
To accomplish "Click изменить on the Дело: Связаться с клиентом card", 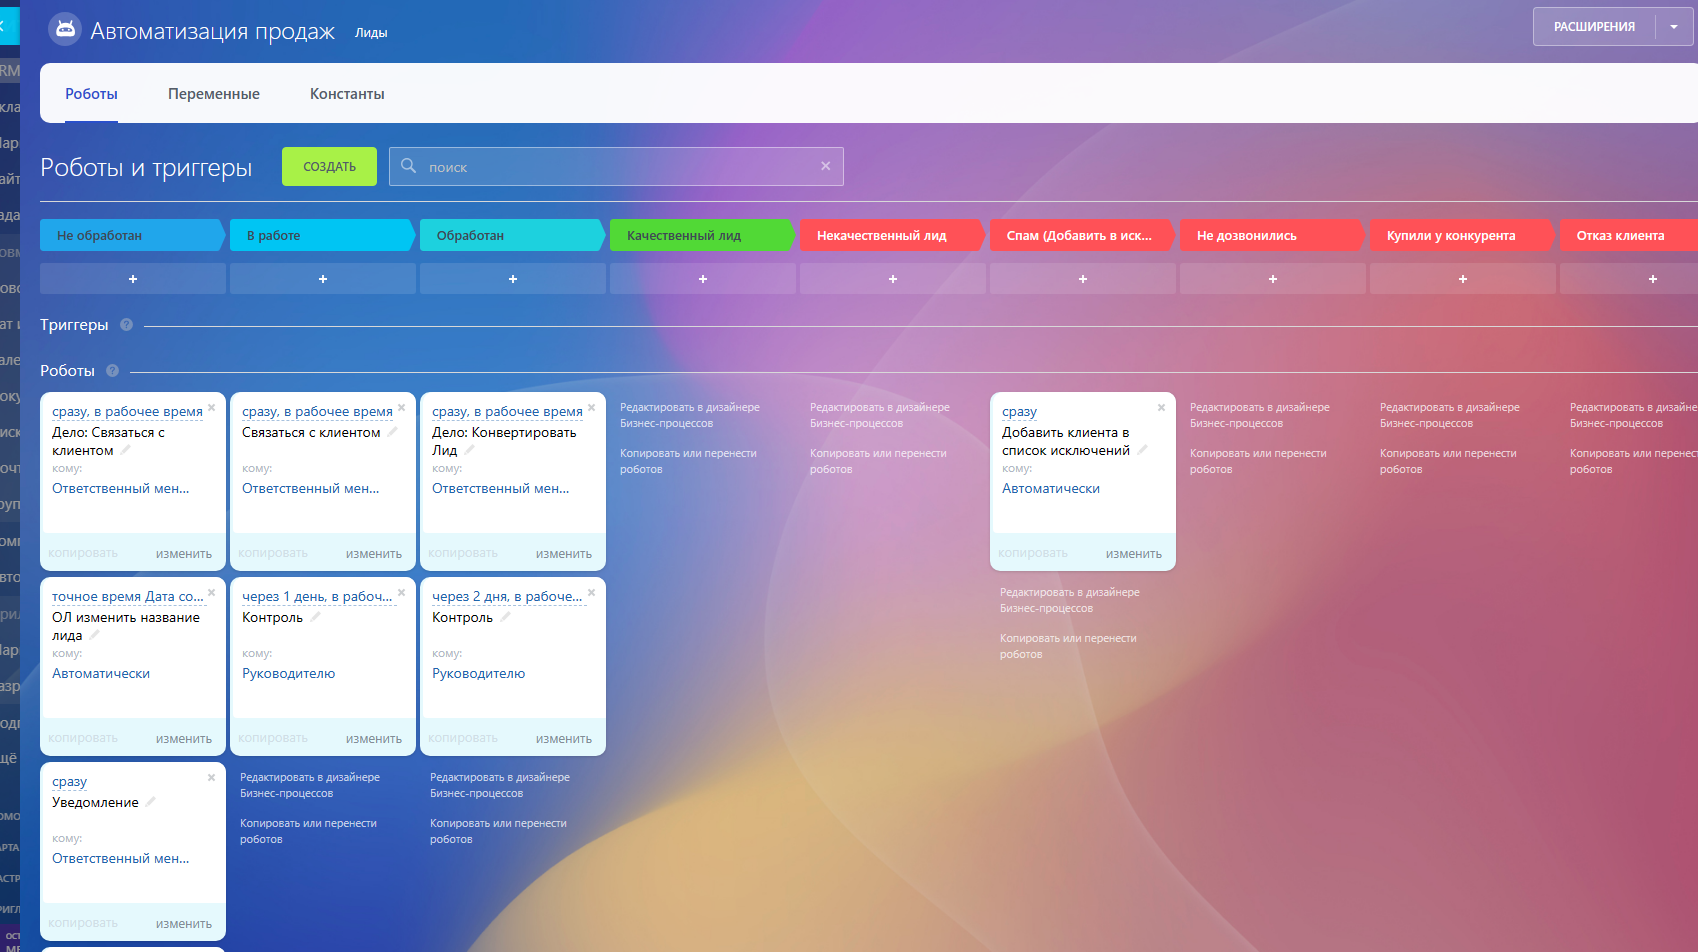I will [184, 553].
